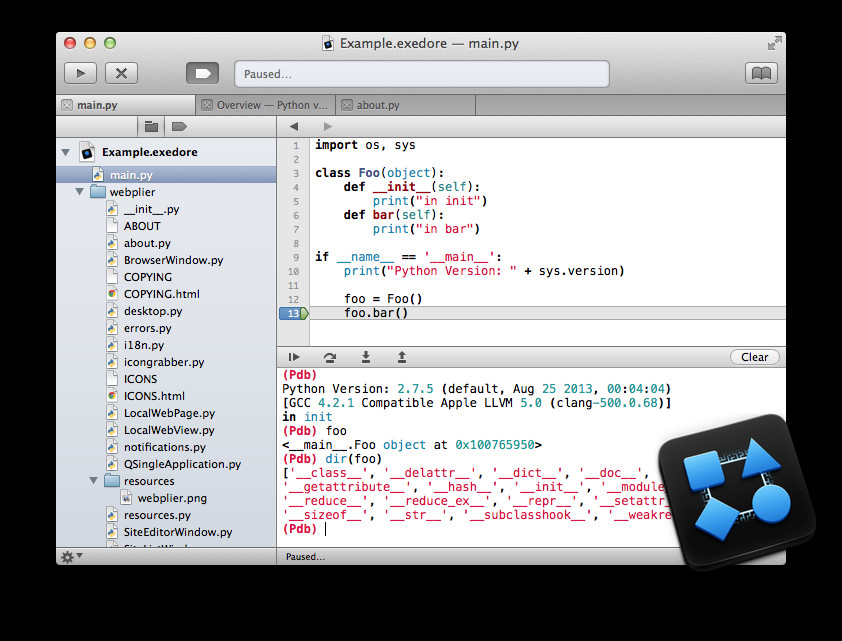Viewport: 842px width, 641px height.
Task: Click the class Foo(object) code line
Action: [x=380, y=173]
